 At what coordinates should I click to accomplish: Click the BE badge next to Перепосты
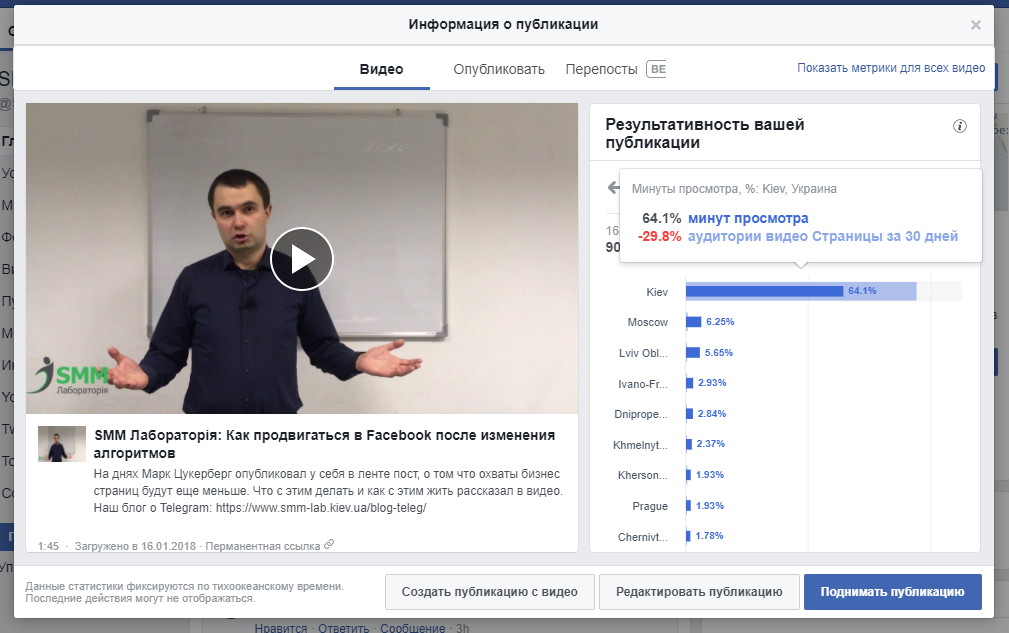[x=656, y=69]
